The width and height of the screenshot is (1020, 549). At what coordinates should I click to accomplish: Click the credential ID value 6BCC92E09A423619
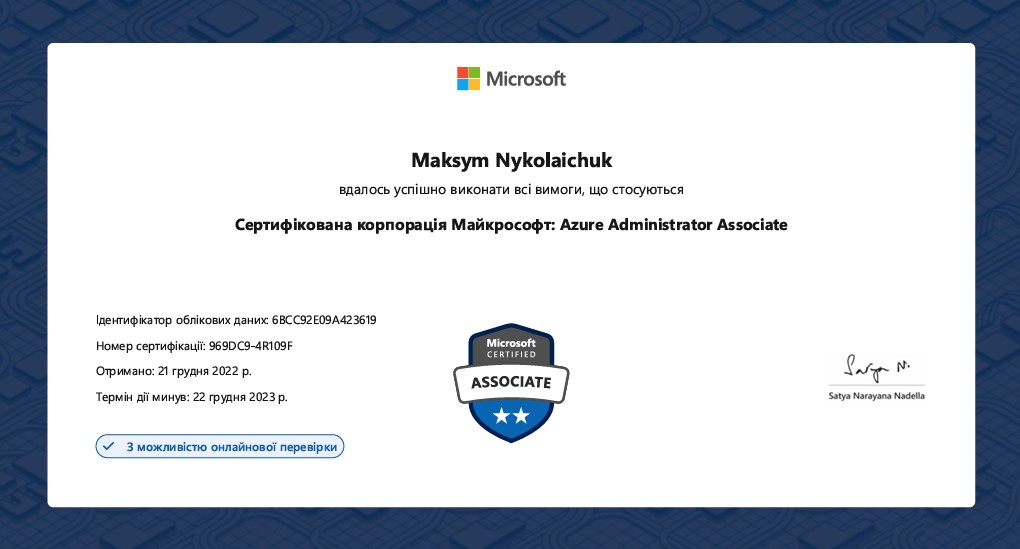[324, 320]
